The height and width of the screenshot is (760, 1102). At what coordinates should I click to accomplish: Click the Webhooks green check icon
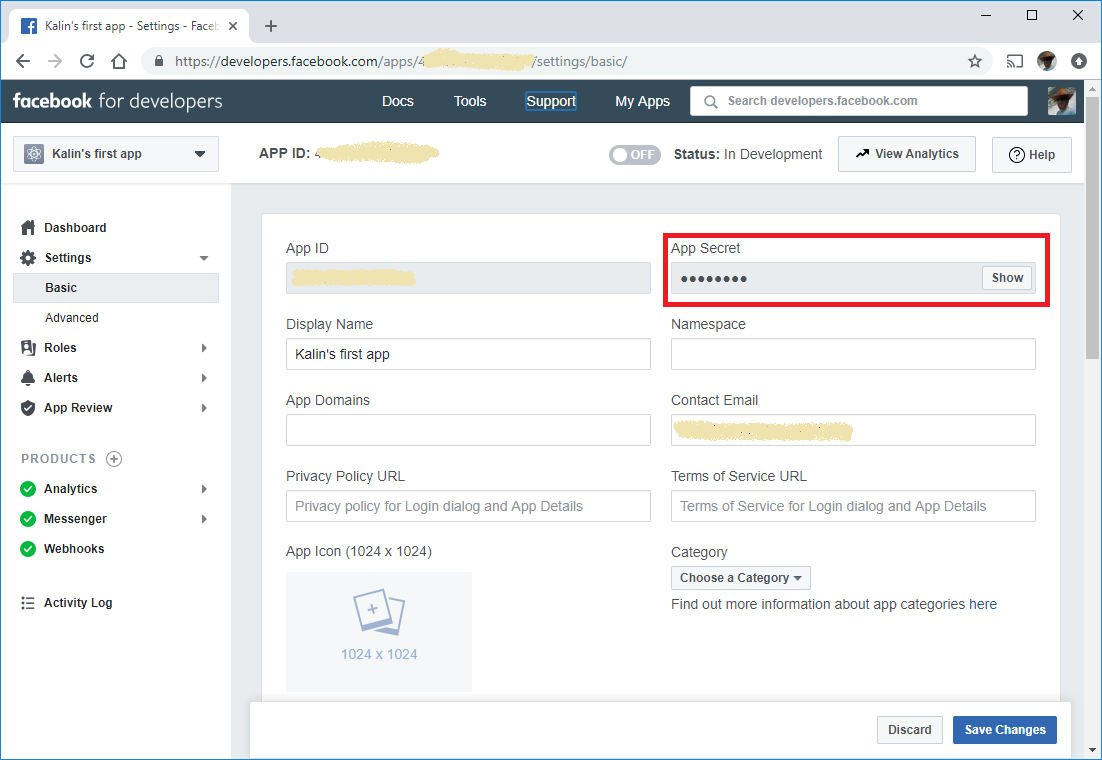coord(28,549)
